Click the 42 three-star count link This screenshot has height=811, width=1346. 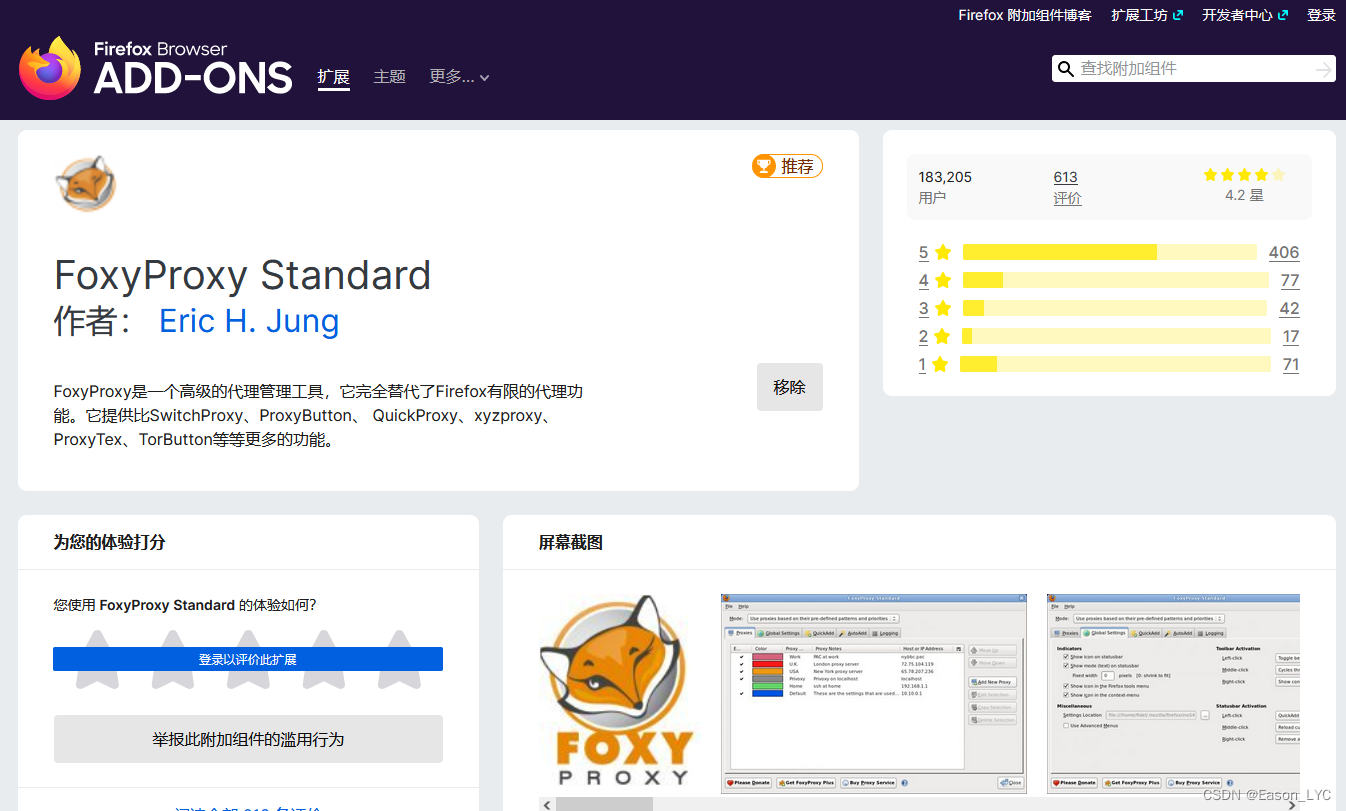click(1290, 308)
